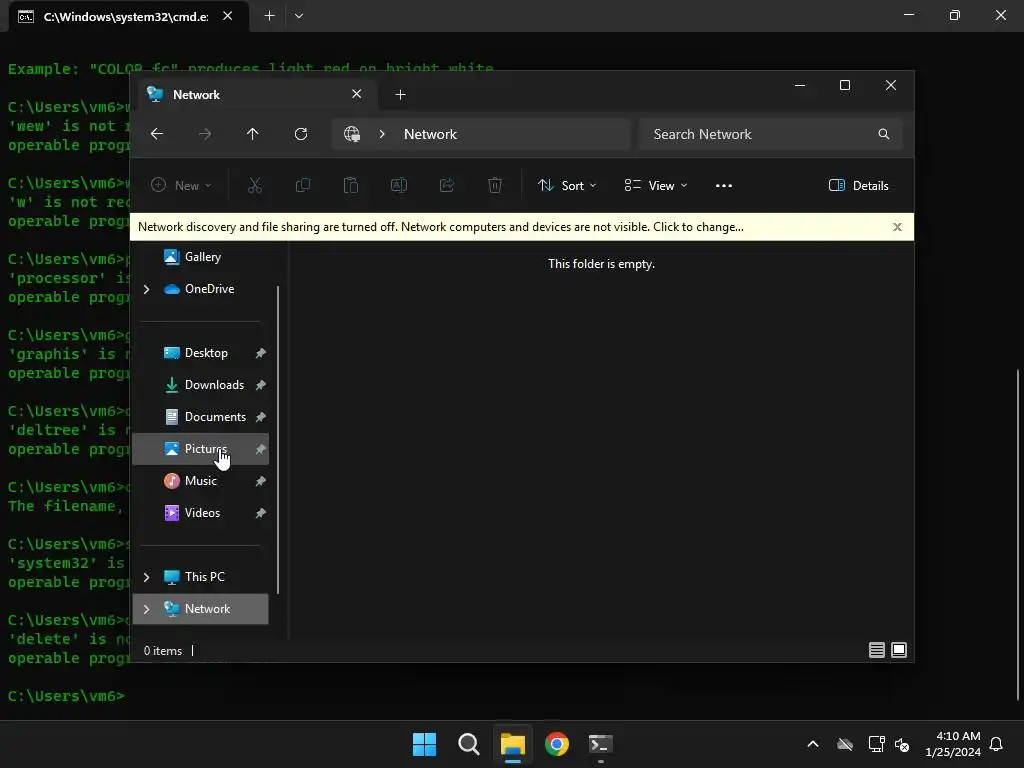Viewport: 1024px width, 768px height.
Task: Launch Google Chrome from taskbar
Action: (x=557, y=744)
